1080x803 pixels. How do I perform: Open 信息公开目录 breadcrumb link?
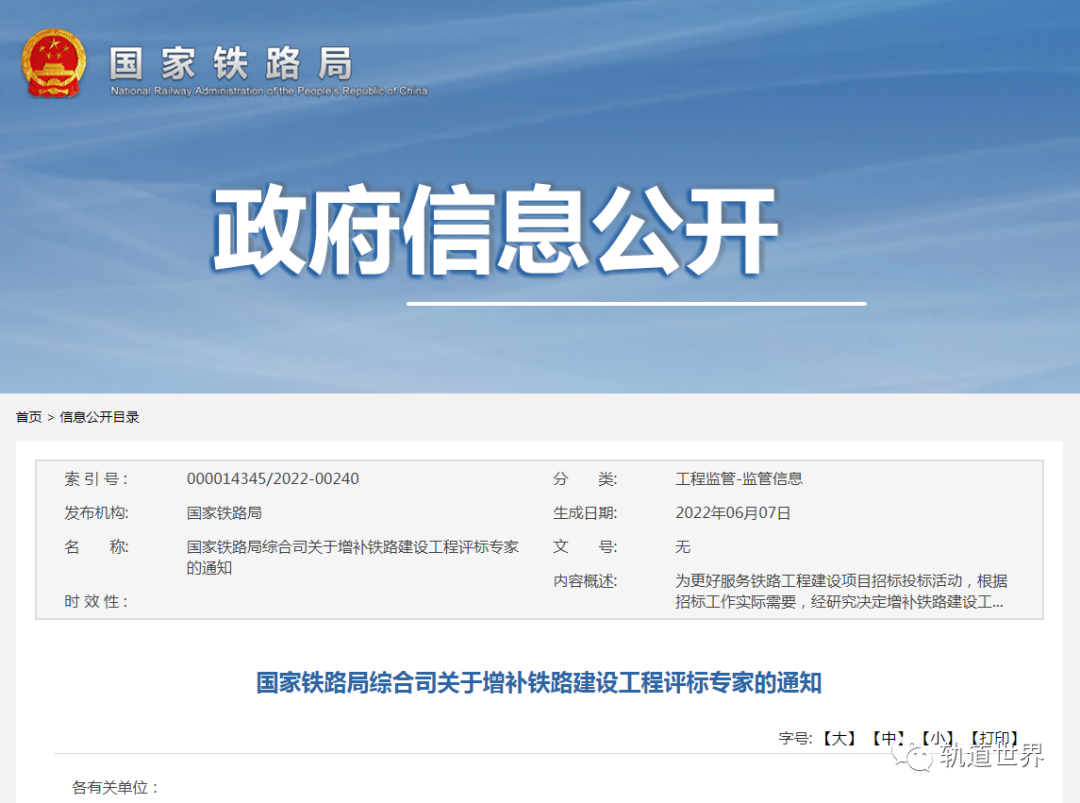coord(100,417)
